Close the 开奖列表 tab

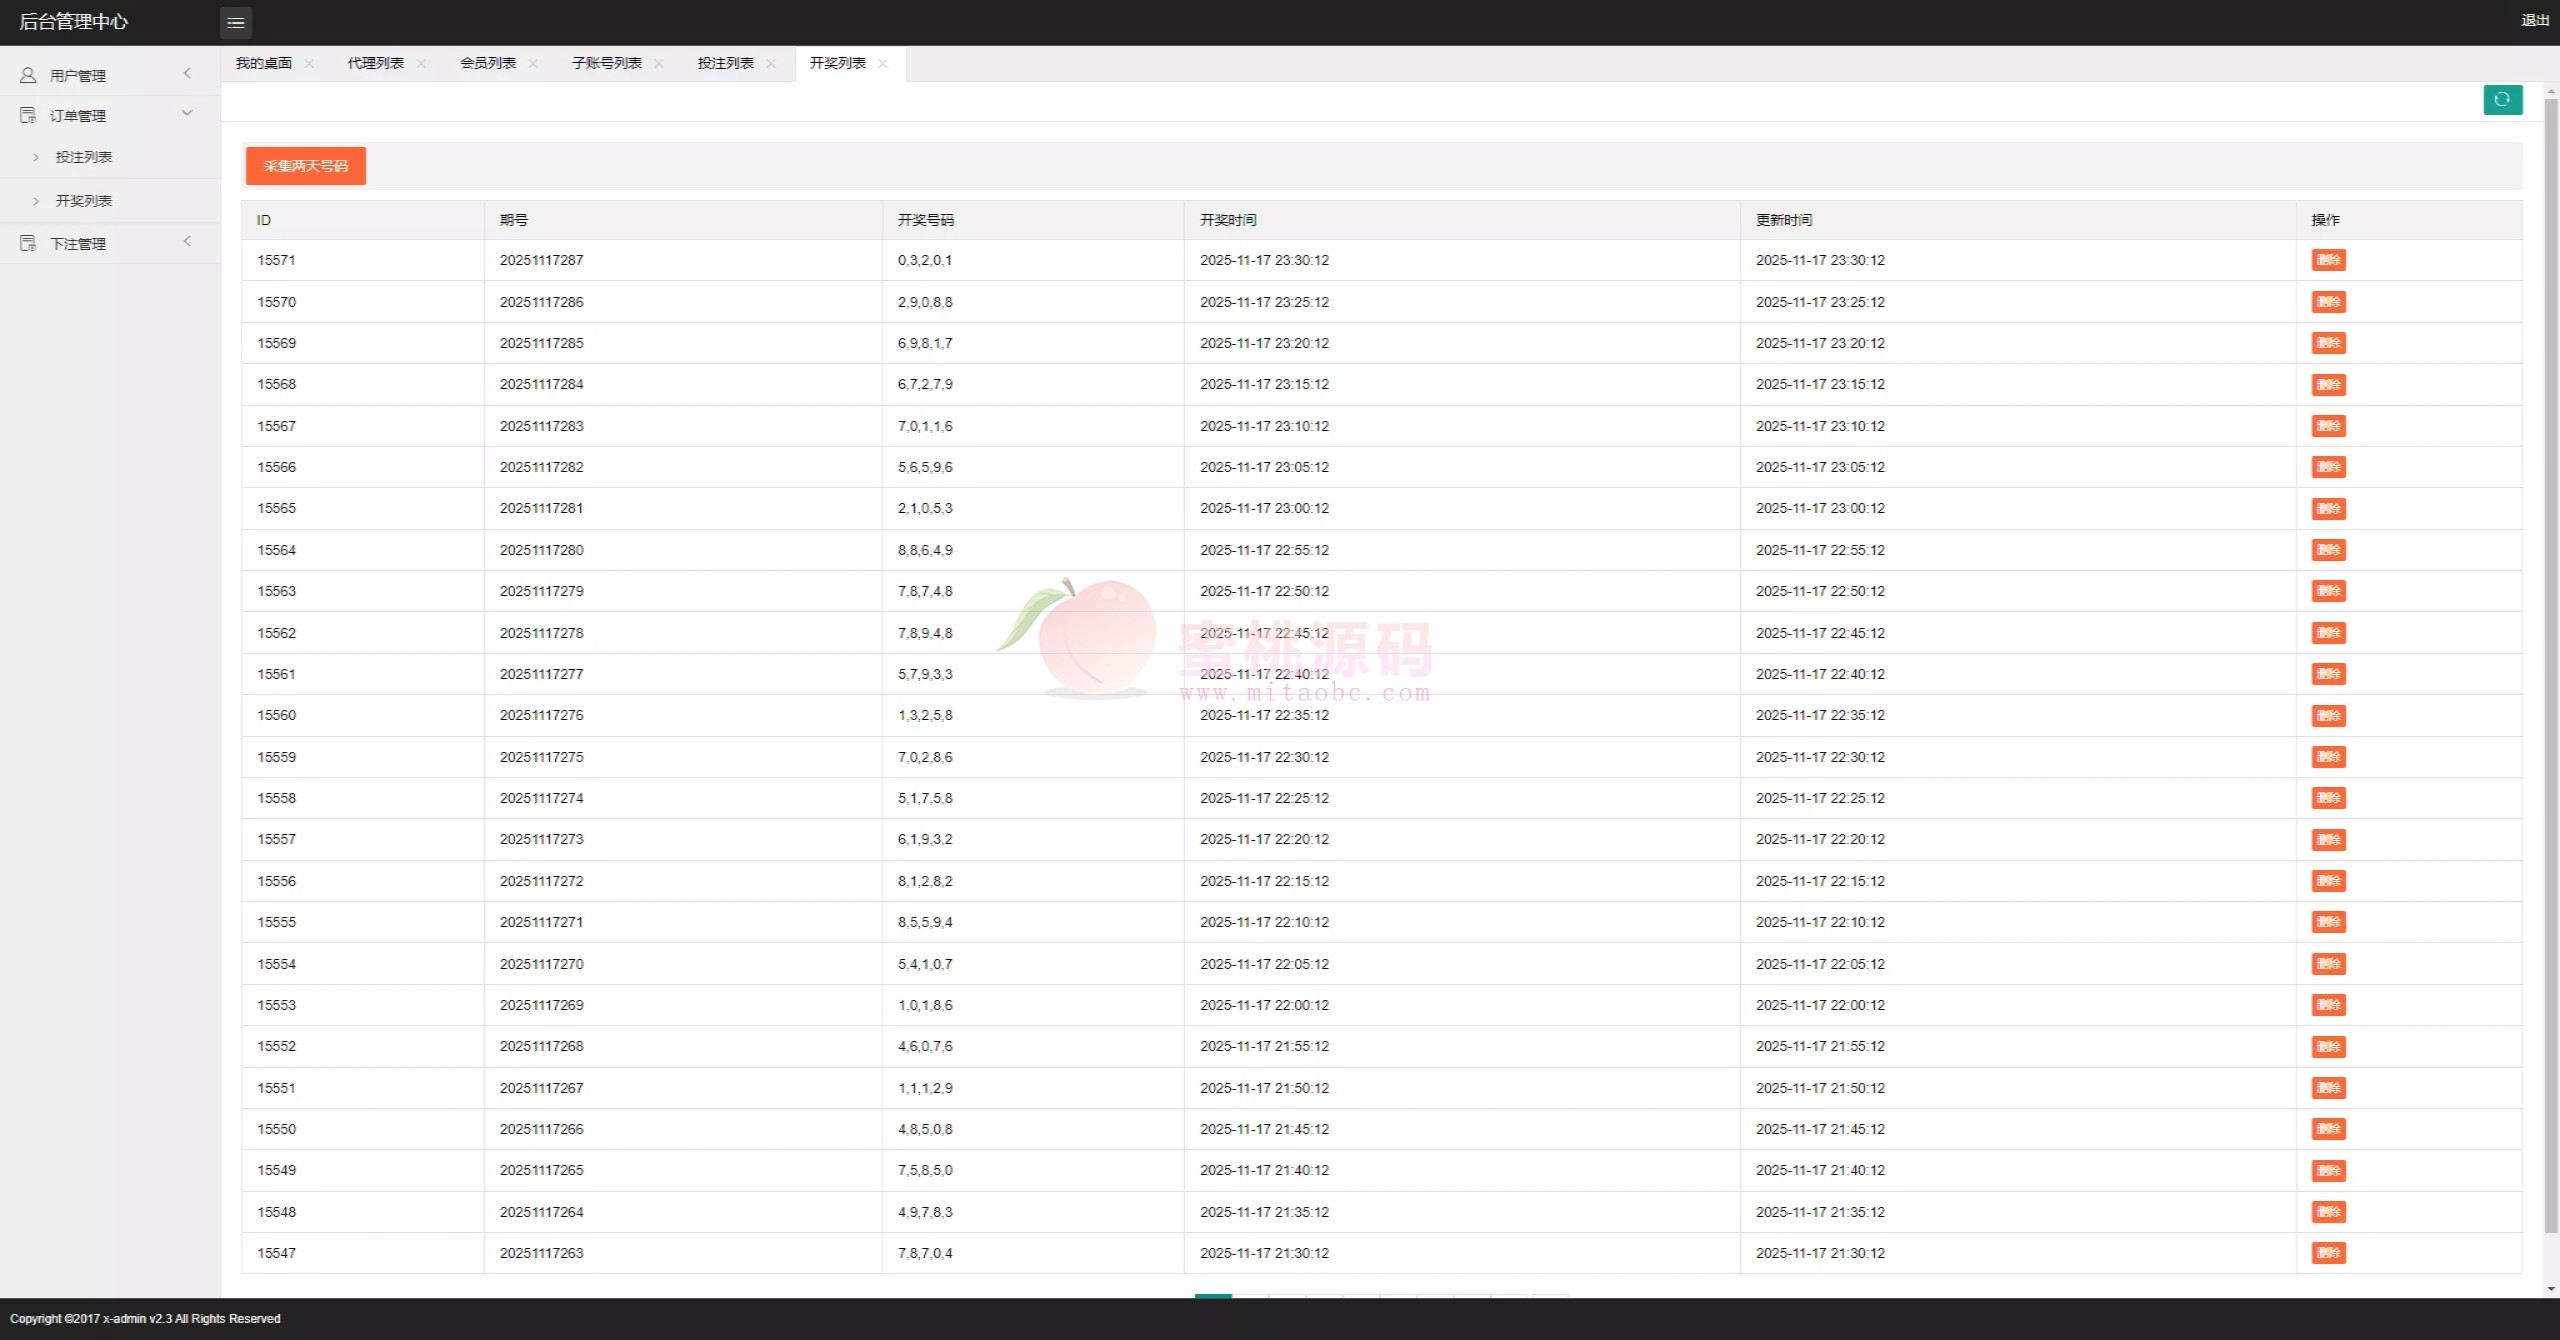click(x=883, y=64)
